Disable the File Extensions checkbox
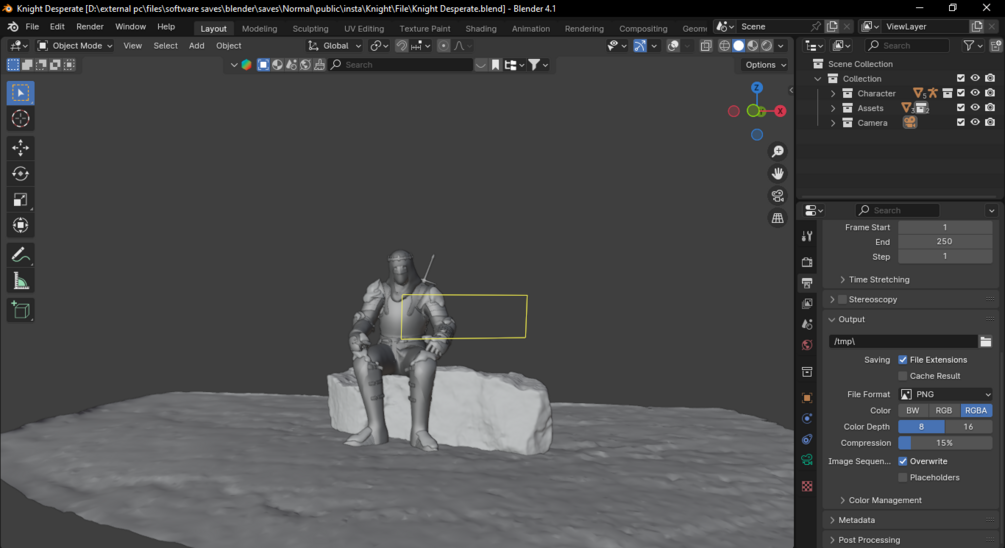1005x548 pixels. (902, 360)
